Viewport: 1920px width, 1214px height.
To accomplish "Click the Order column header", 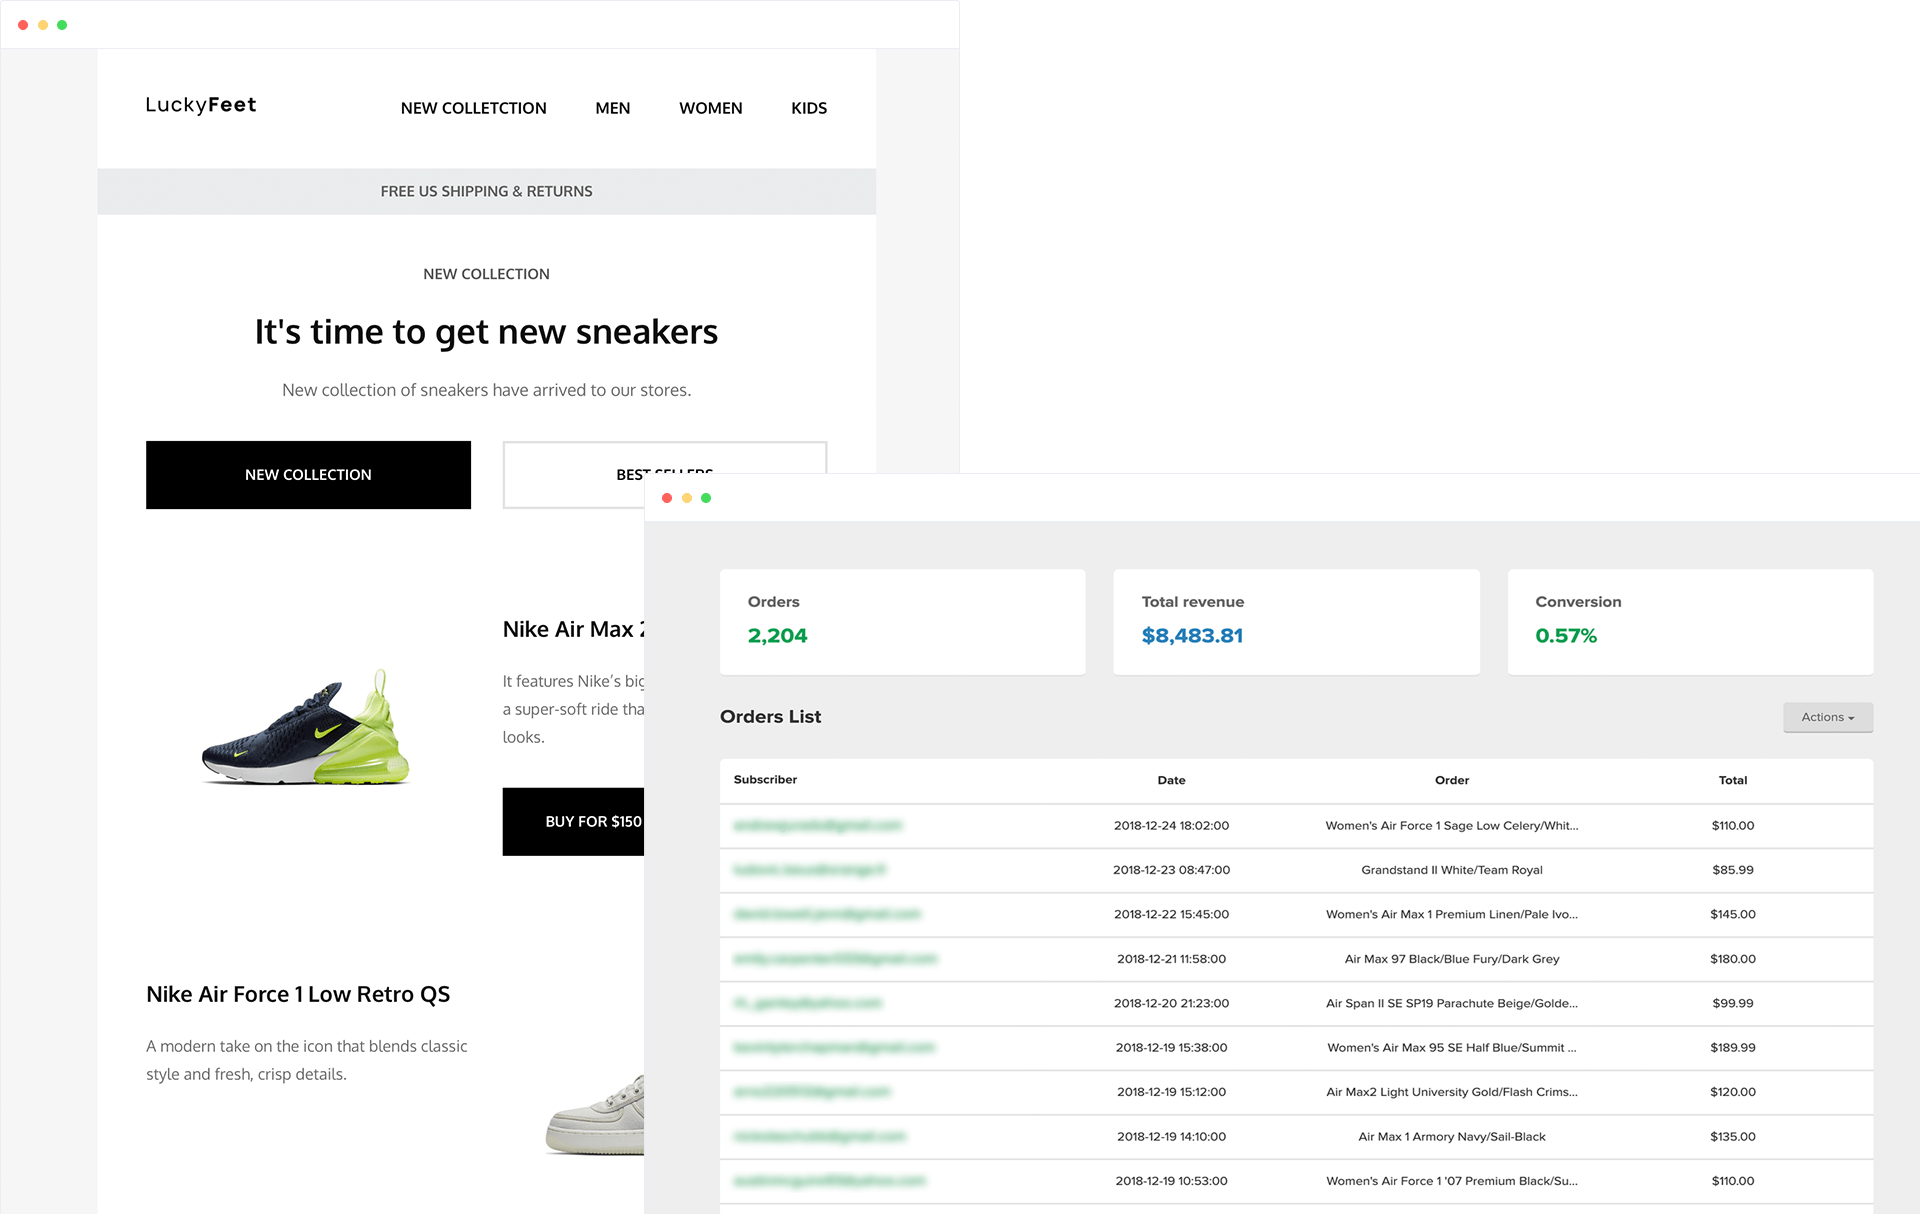I will tap(1452, 780).
